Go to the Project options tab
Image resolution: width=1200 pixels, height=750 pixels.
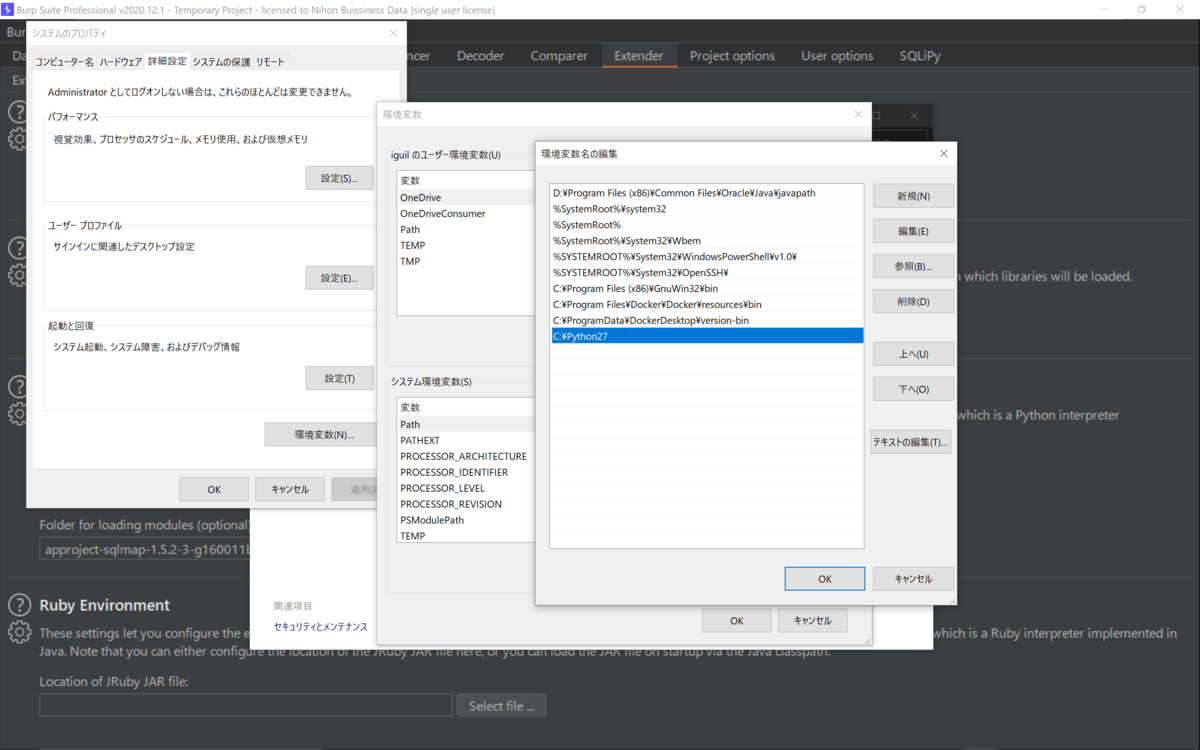tap(732, 56)
